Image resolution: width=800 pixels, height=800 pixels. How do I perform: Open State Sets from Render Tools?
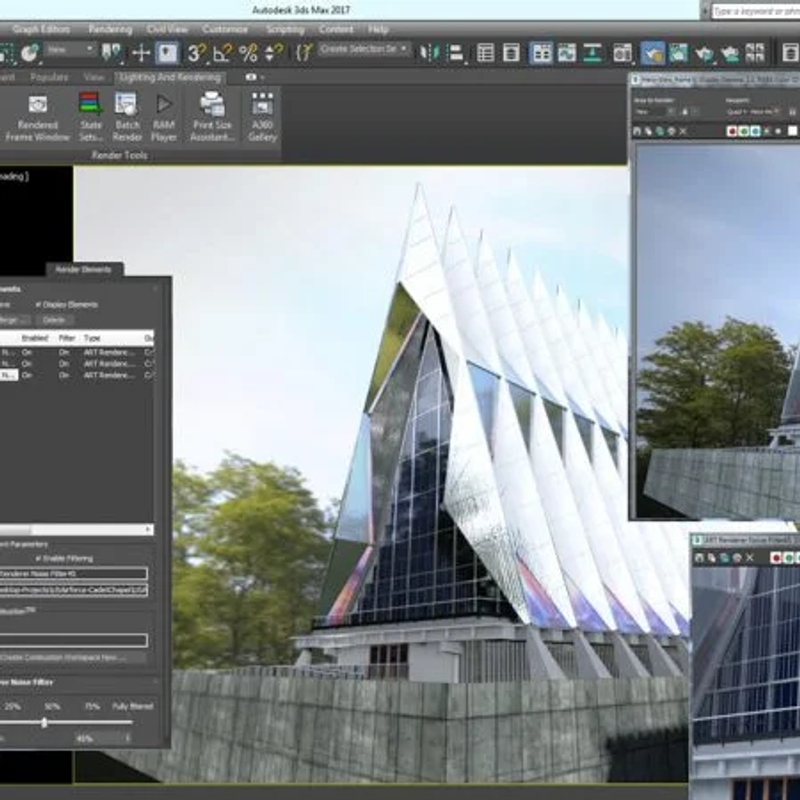[x=90, y=117]
